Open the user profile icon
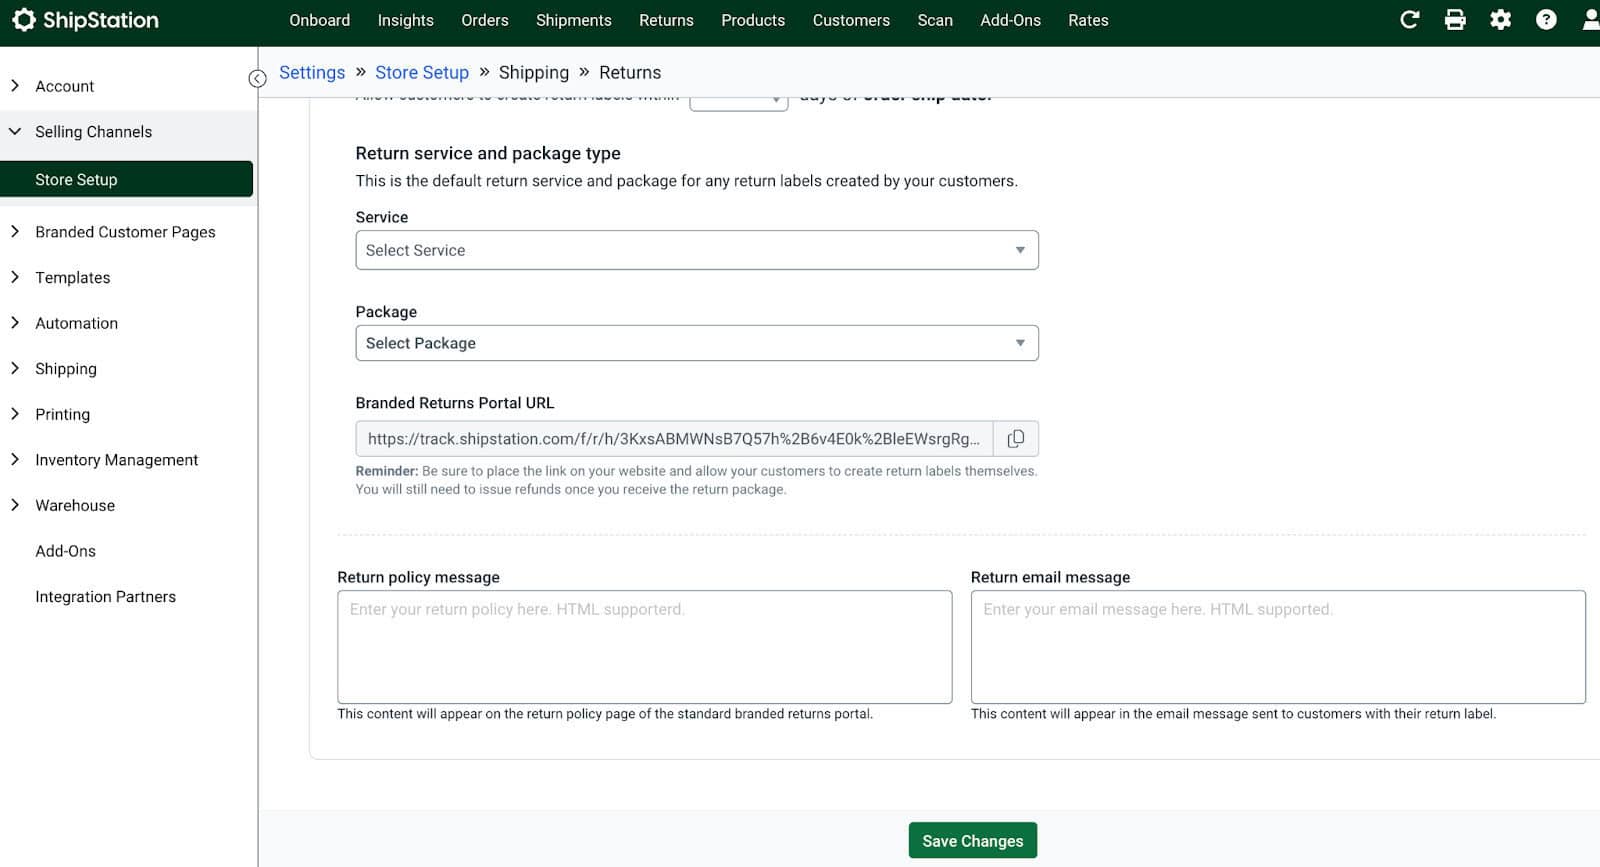This screenshot has width=1600, height=867. point(1590,20)
